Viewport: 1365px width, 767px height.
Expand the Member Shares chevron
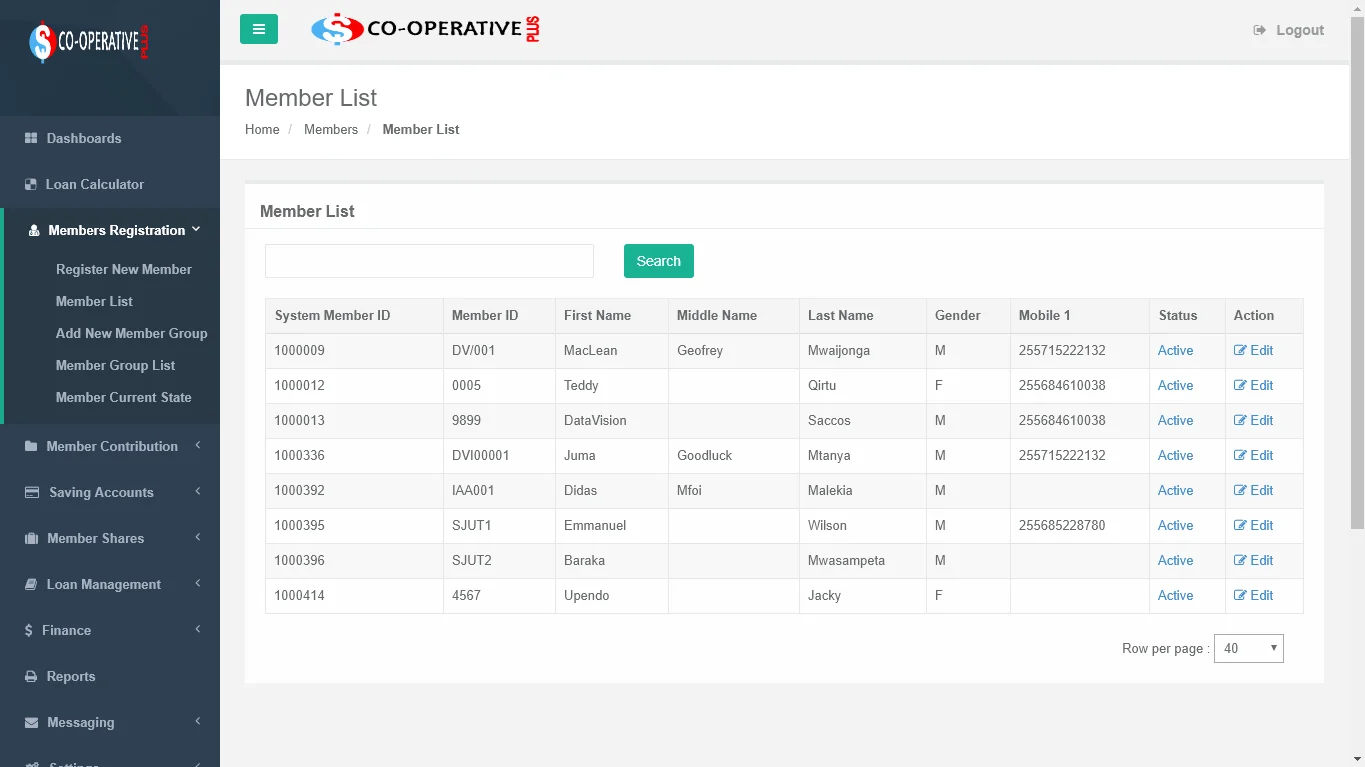pos(198,537)
